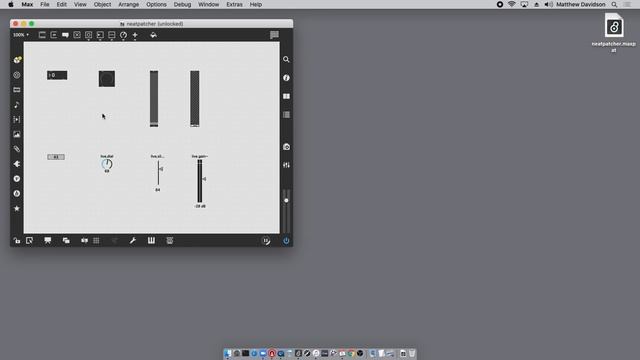640x360 pixels.
Task: Open the Objects browser cube icon
Action: [x=17, y=60]
